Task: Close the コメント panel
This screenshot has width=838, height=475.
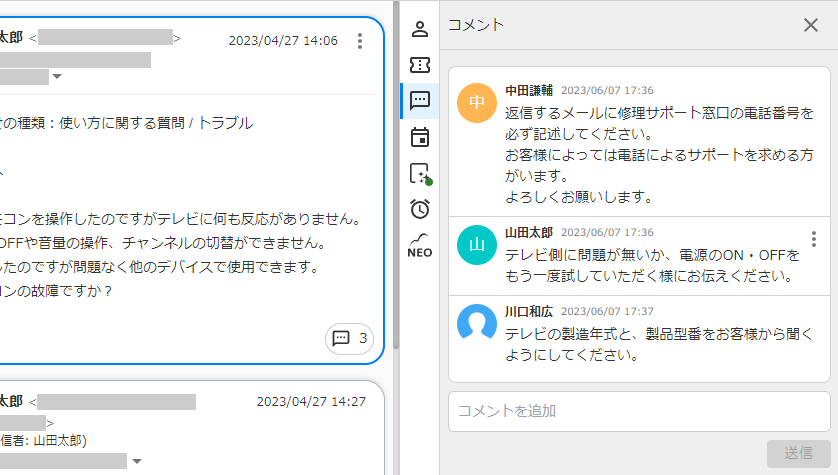Action: [x=810, y=25]
